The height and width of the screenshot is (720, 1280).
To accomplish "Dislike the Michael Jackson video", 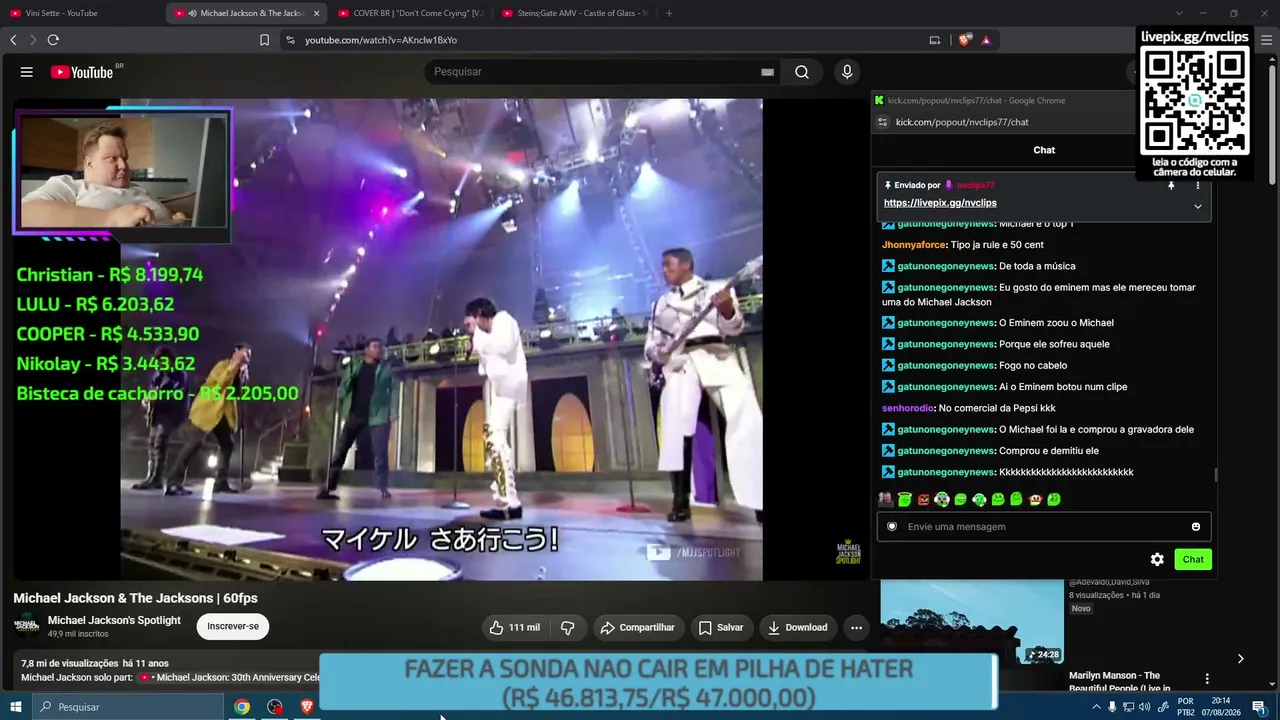I will (x=568, y=628).
